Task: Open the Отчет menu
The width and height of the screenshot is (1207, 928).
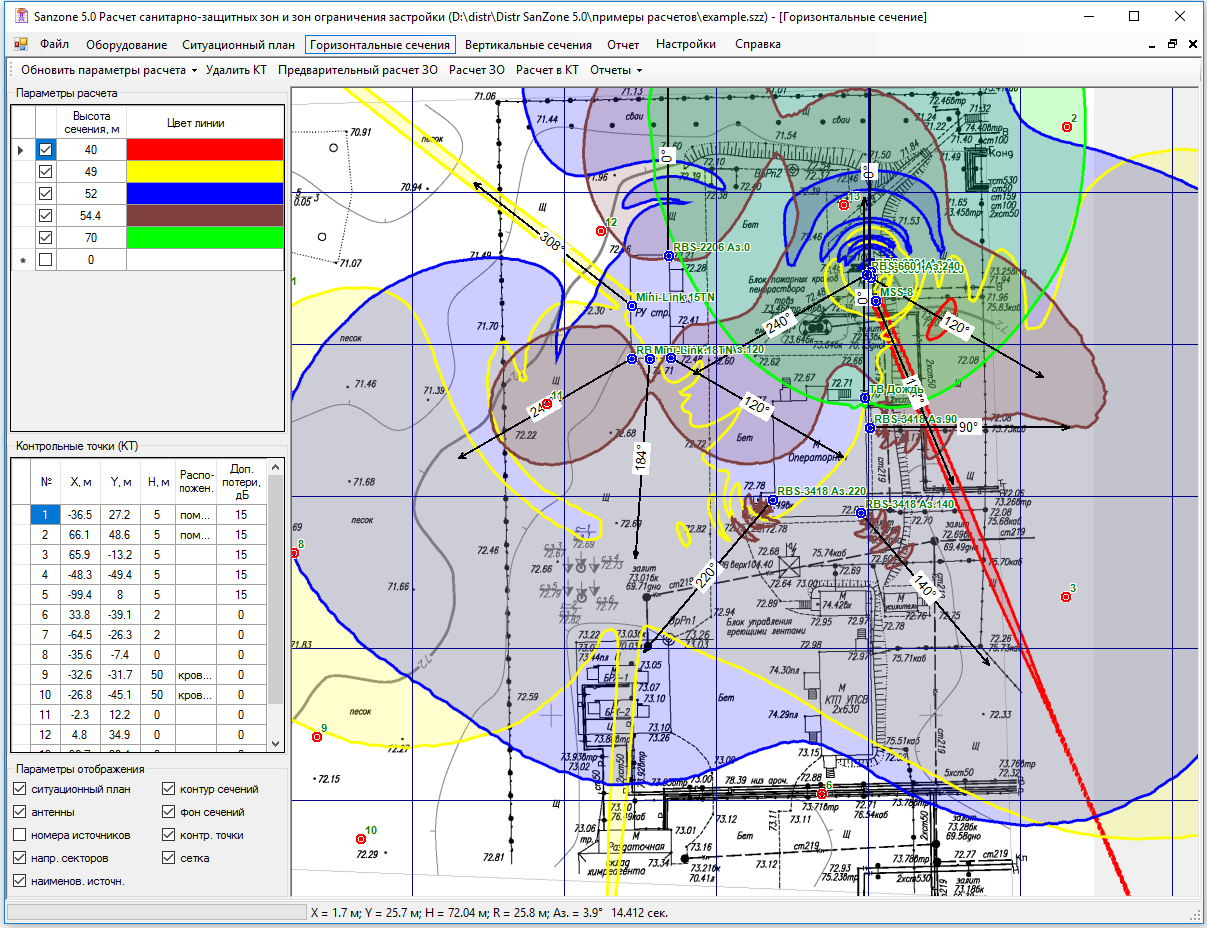Action: 623,45
